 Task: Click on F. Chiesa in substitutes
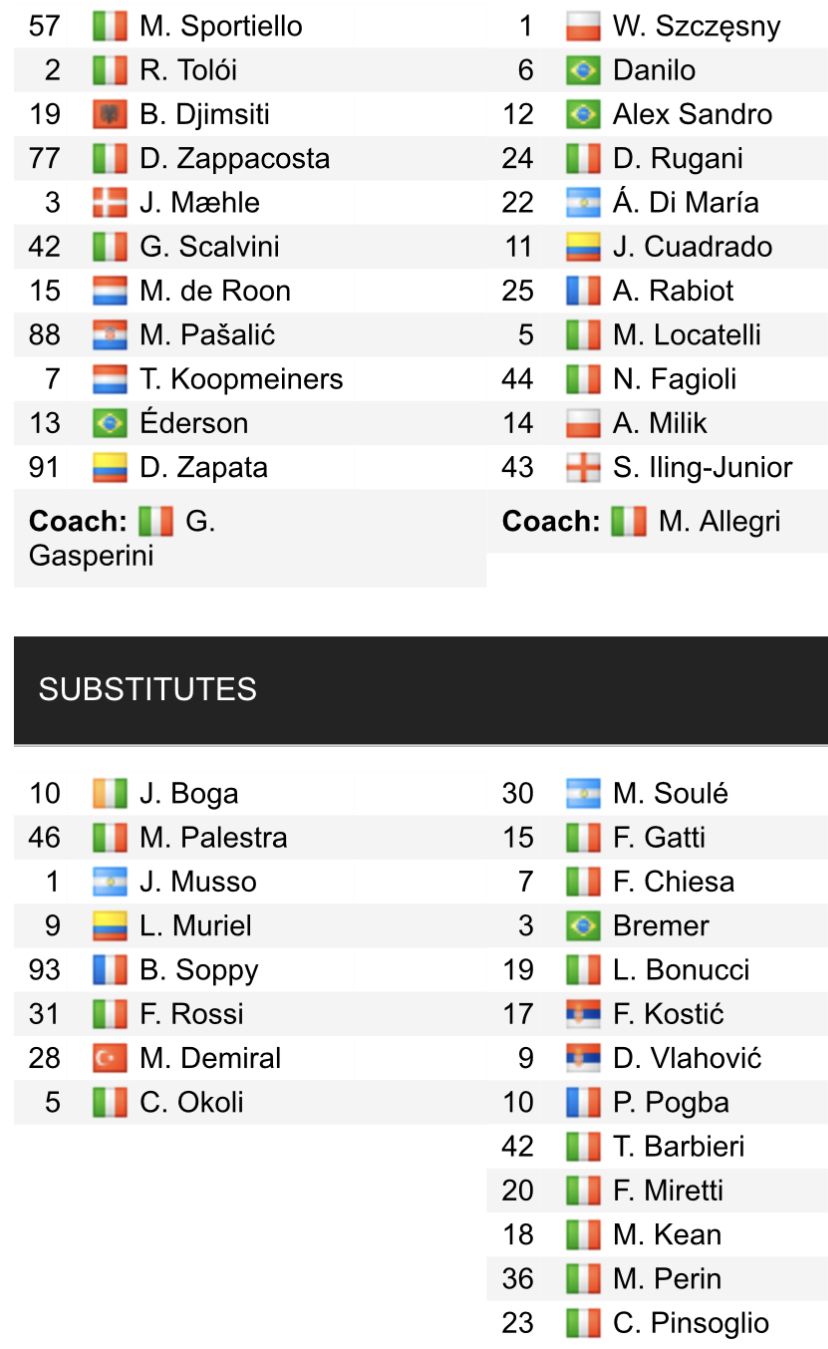[673, 882]
